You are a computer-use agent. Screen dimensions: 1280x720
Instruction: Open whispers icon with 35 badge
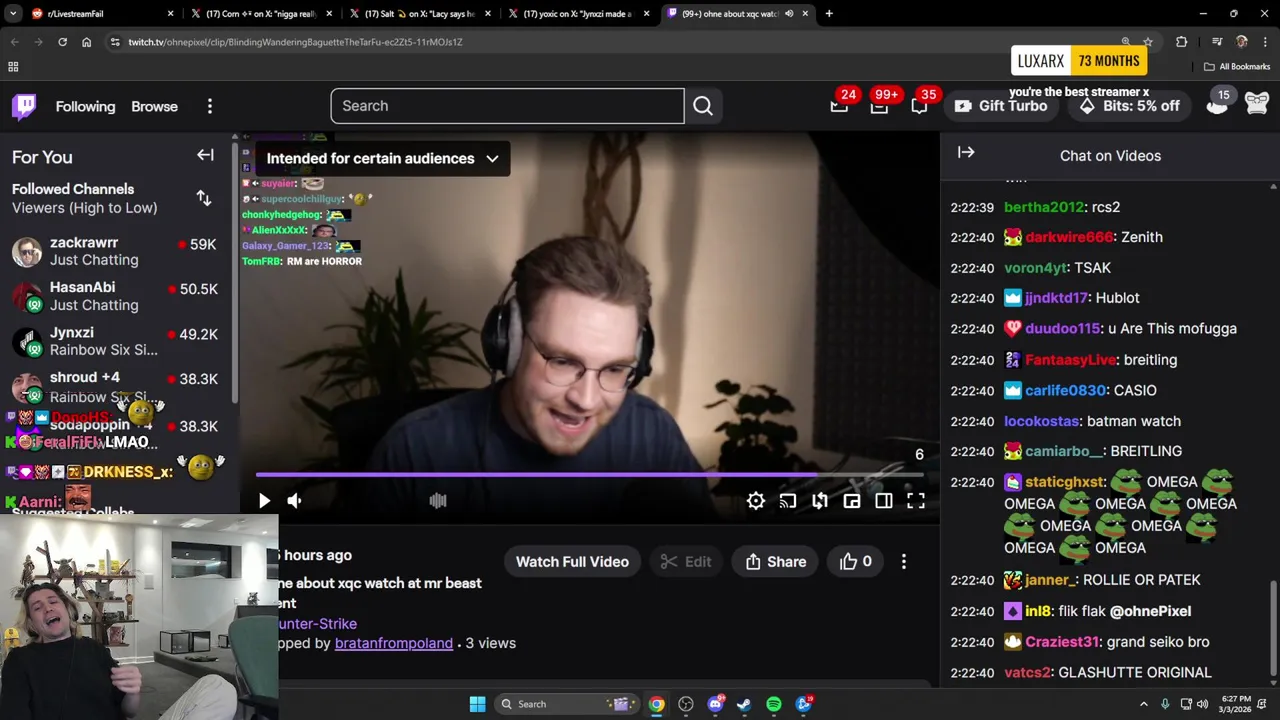tap(919, 106)
